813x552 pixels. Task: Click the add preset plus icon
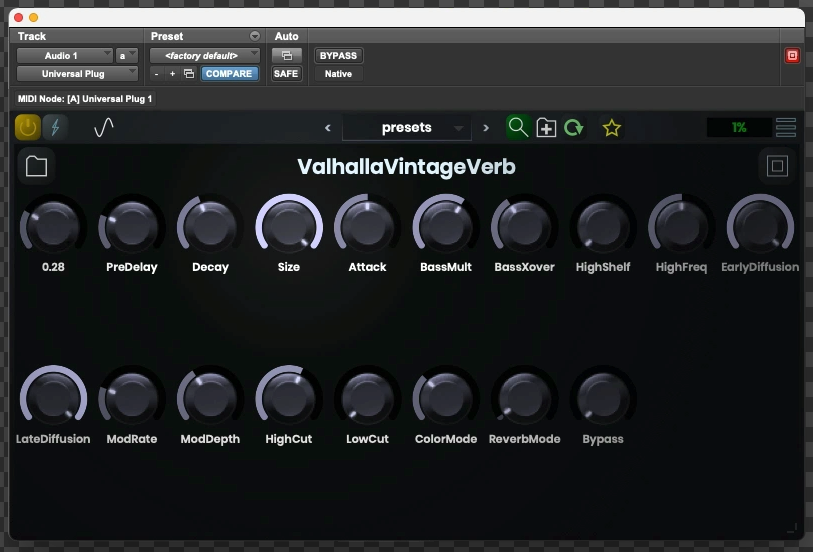[x=546, y=128]
